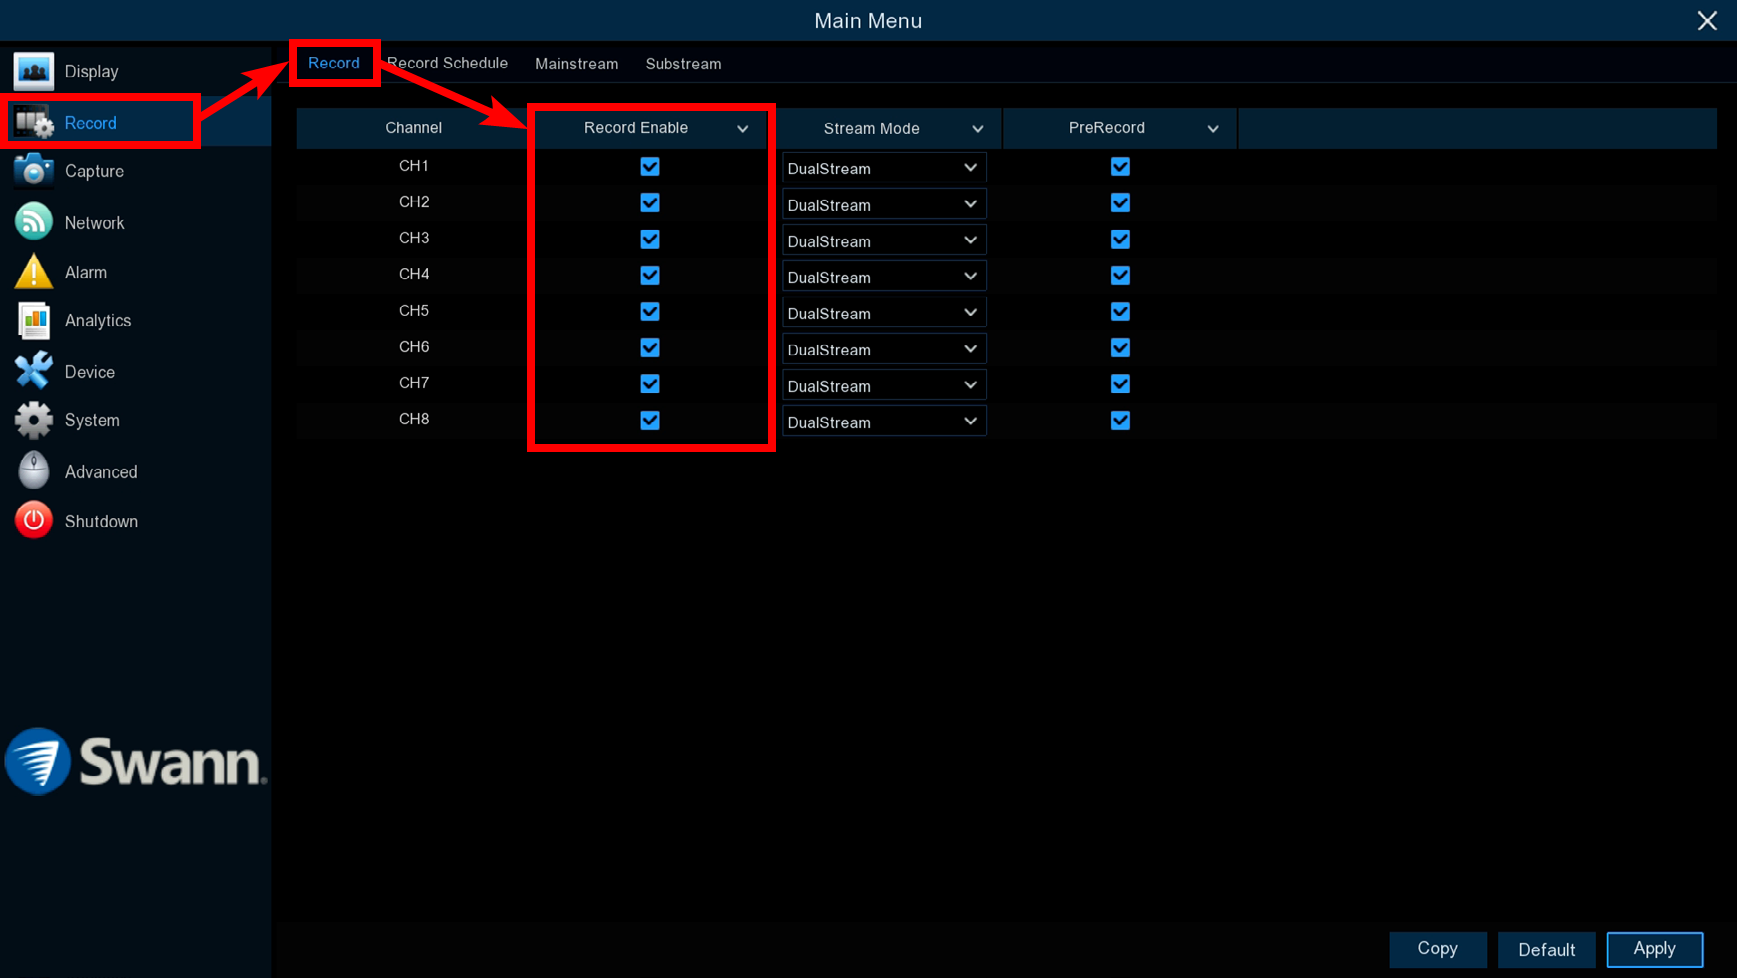
Task: Expand the Record Enable column header arrow
Action: click(742, 129)
